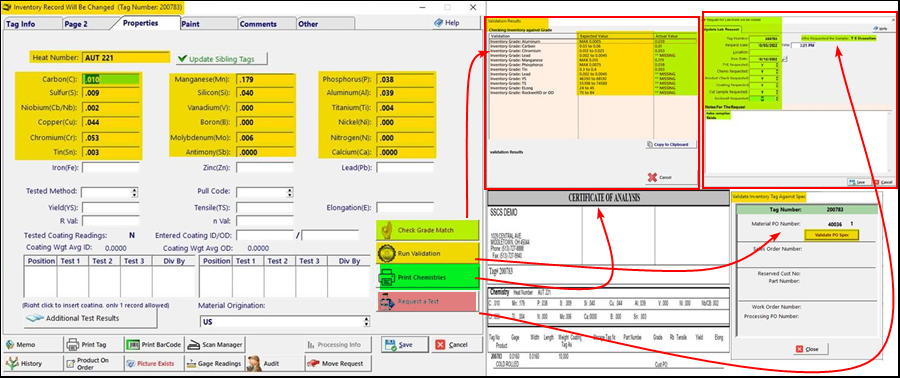Save the inventory record changes
Screen dimensions: 900x378
point(405,345)
